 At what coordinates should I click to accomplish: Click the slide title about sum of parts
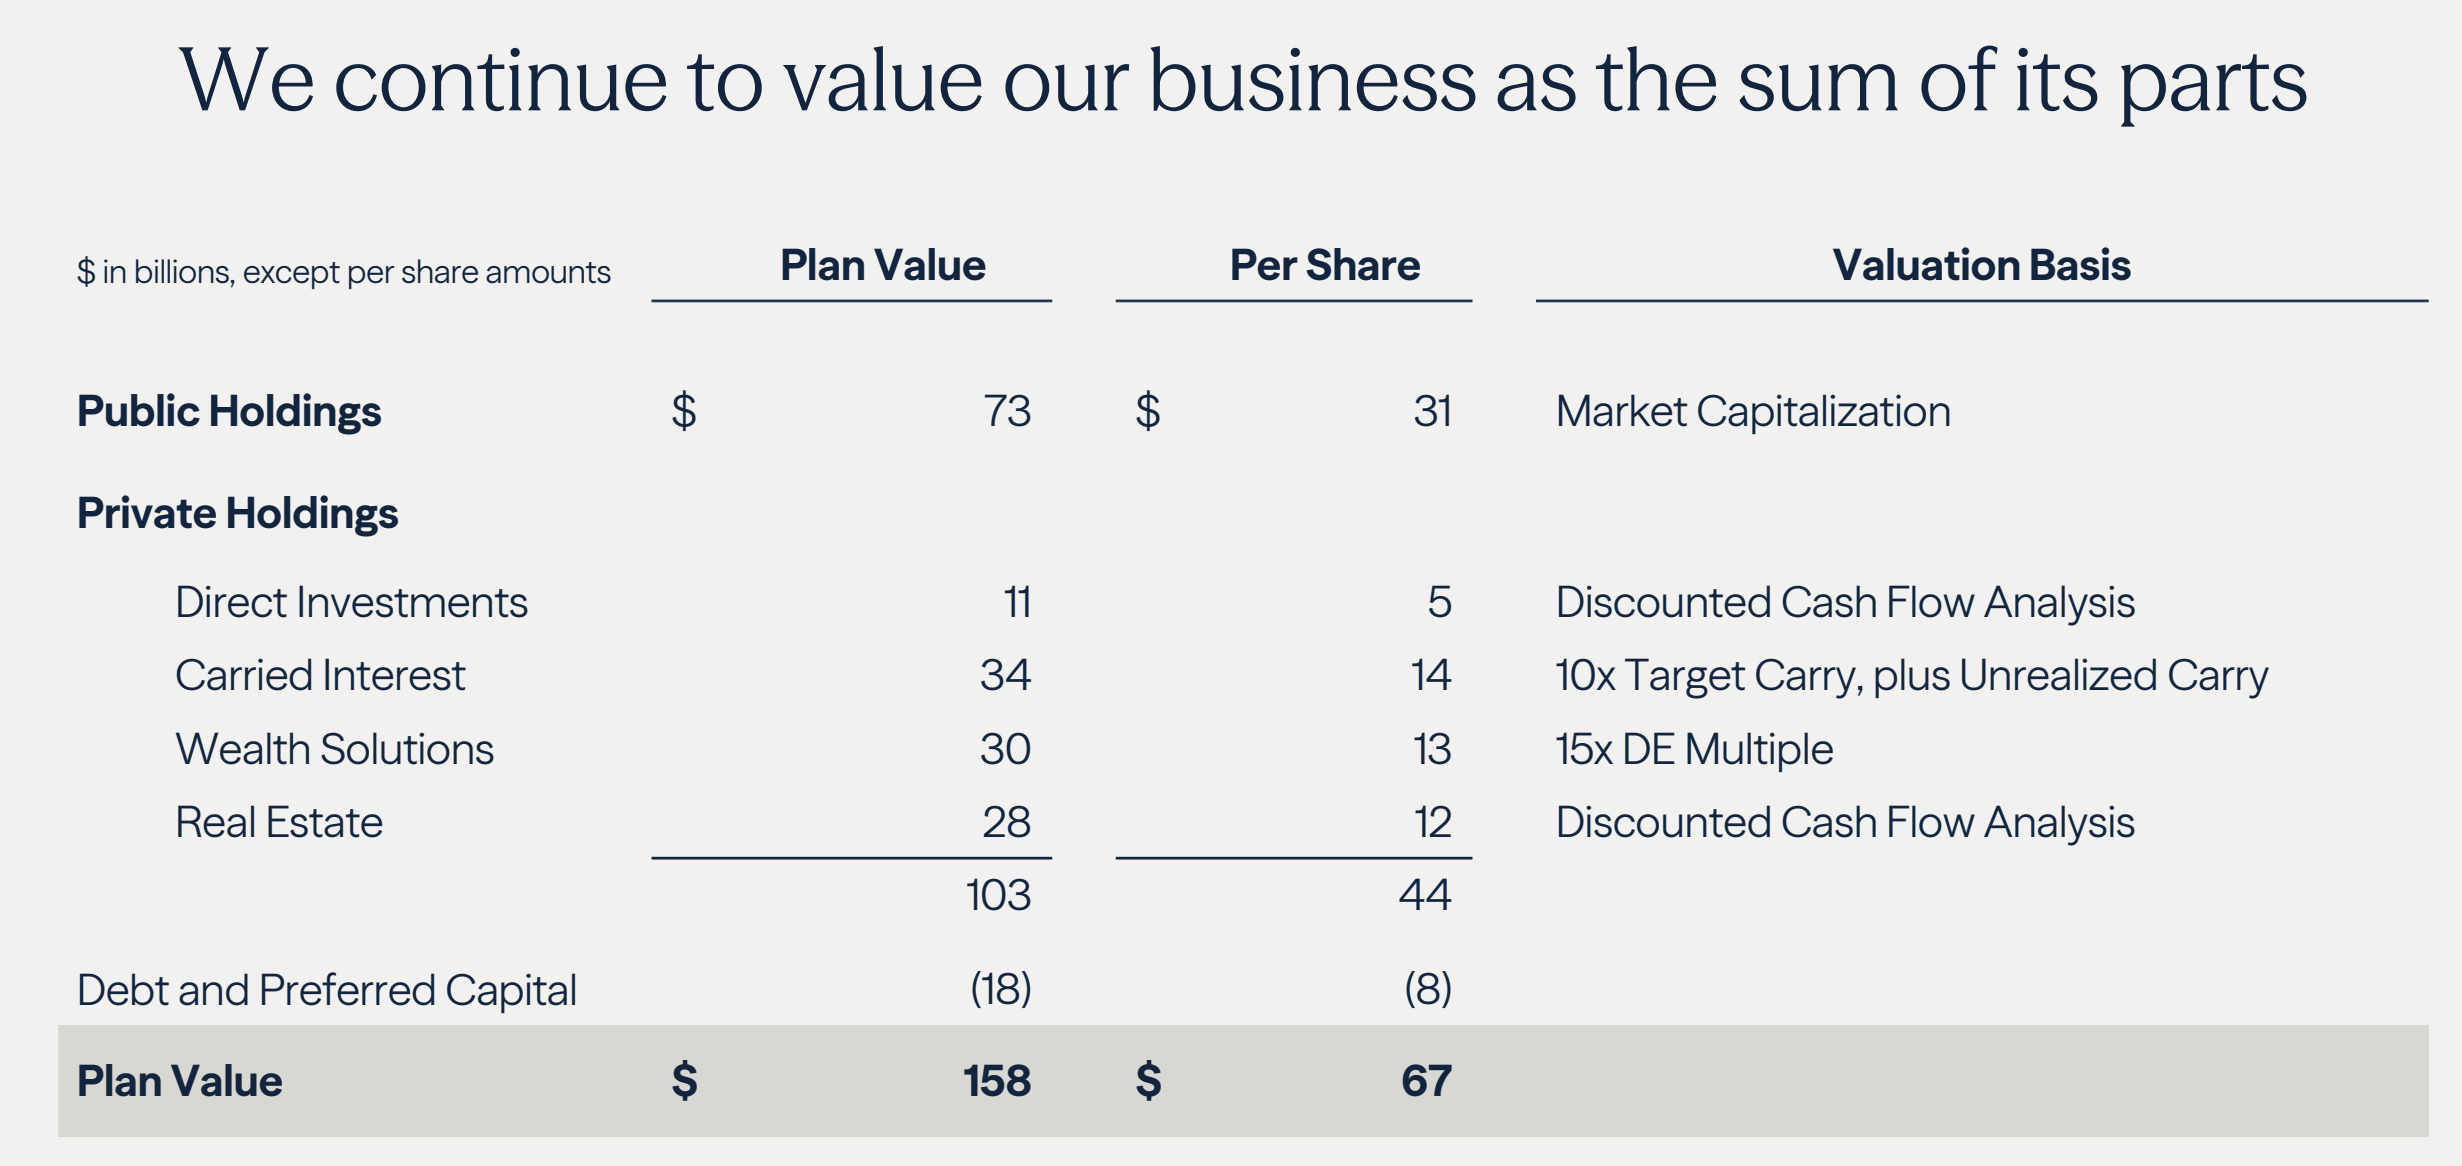click(1243, 82)
